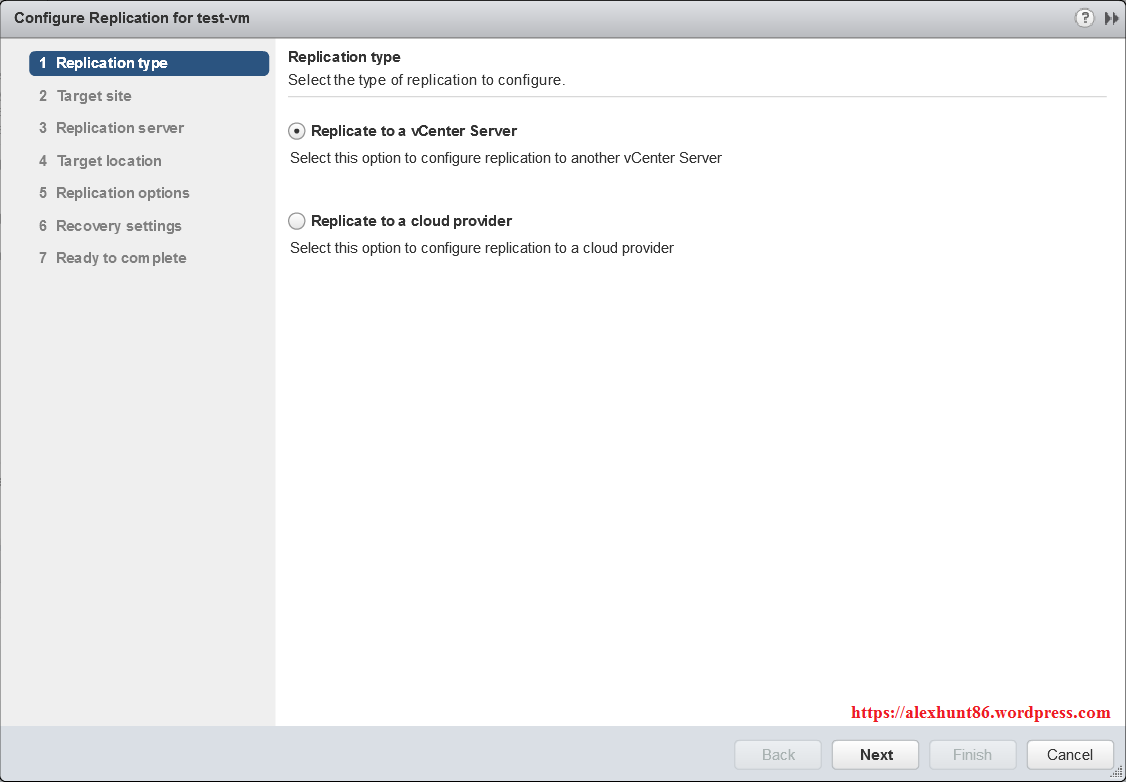Select step 5 Replication options
Image resolution: width=1126 pixels, height=782 pixels.
click(122, 193)
